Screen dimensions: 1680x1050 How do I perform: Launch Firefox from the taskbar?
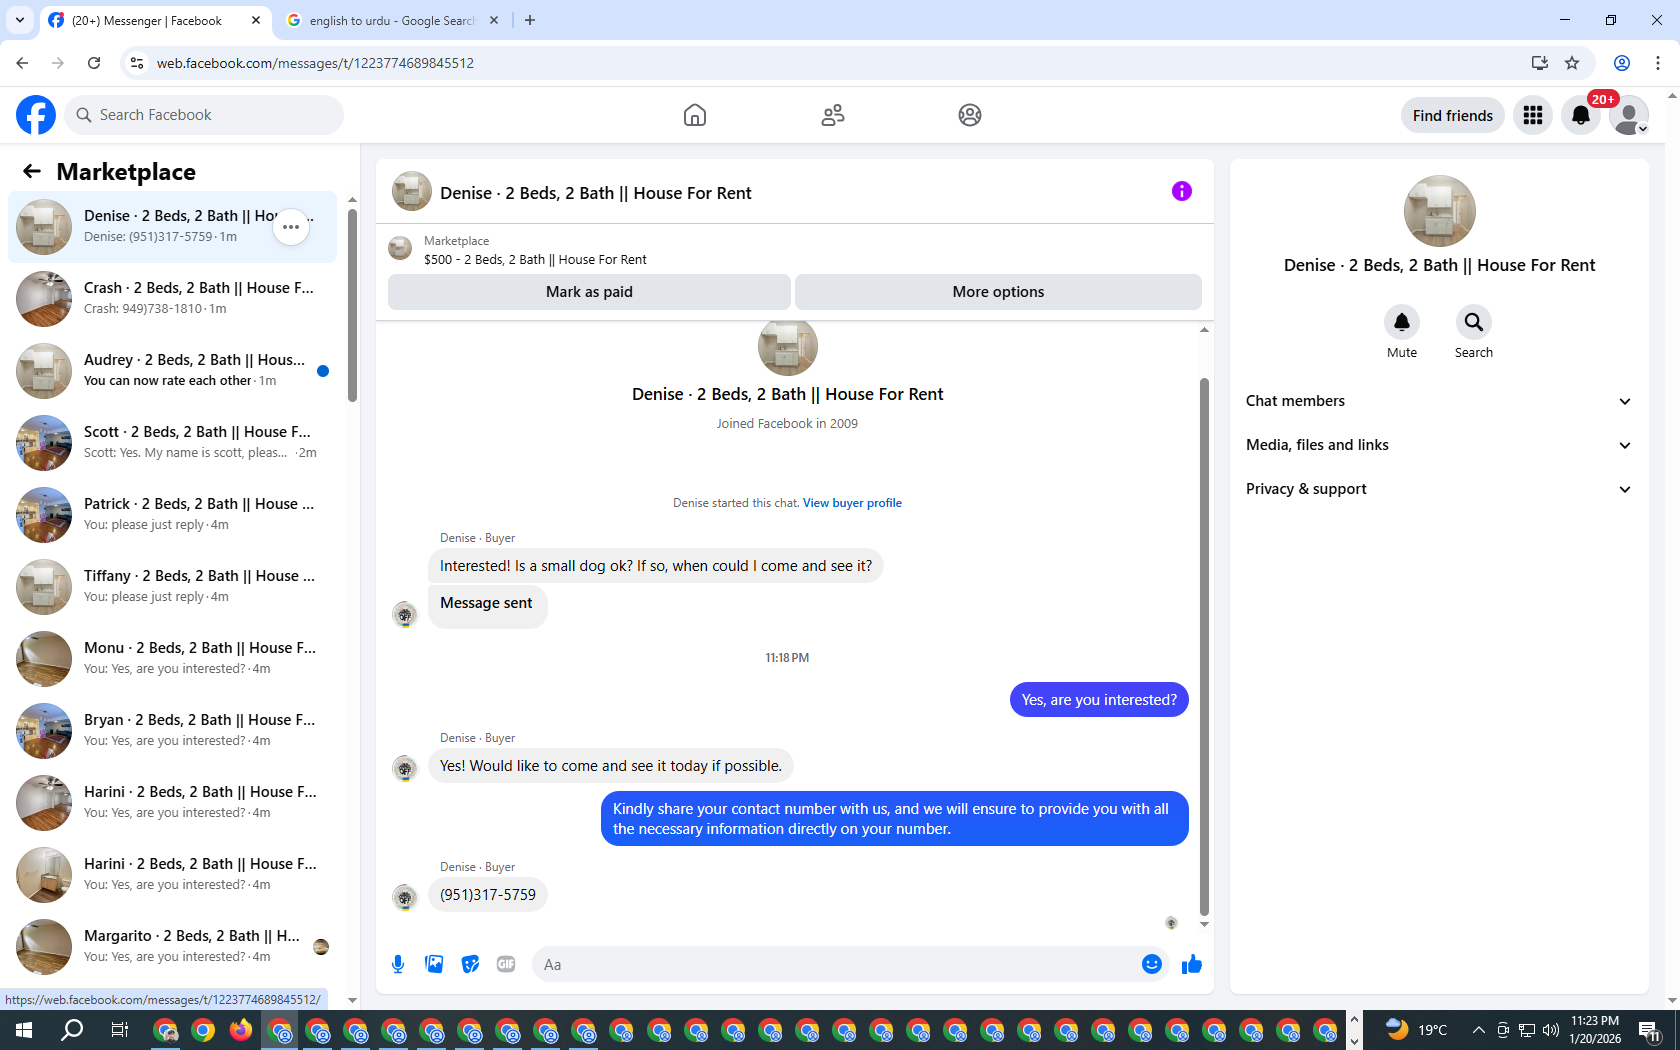coord(241,1030)
